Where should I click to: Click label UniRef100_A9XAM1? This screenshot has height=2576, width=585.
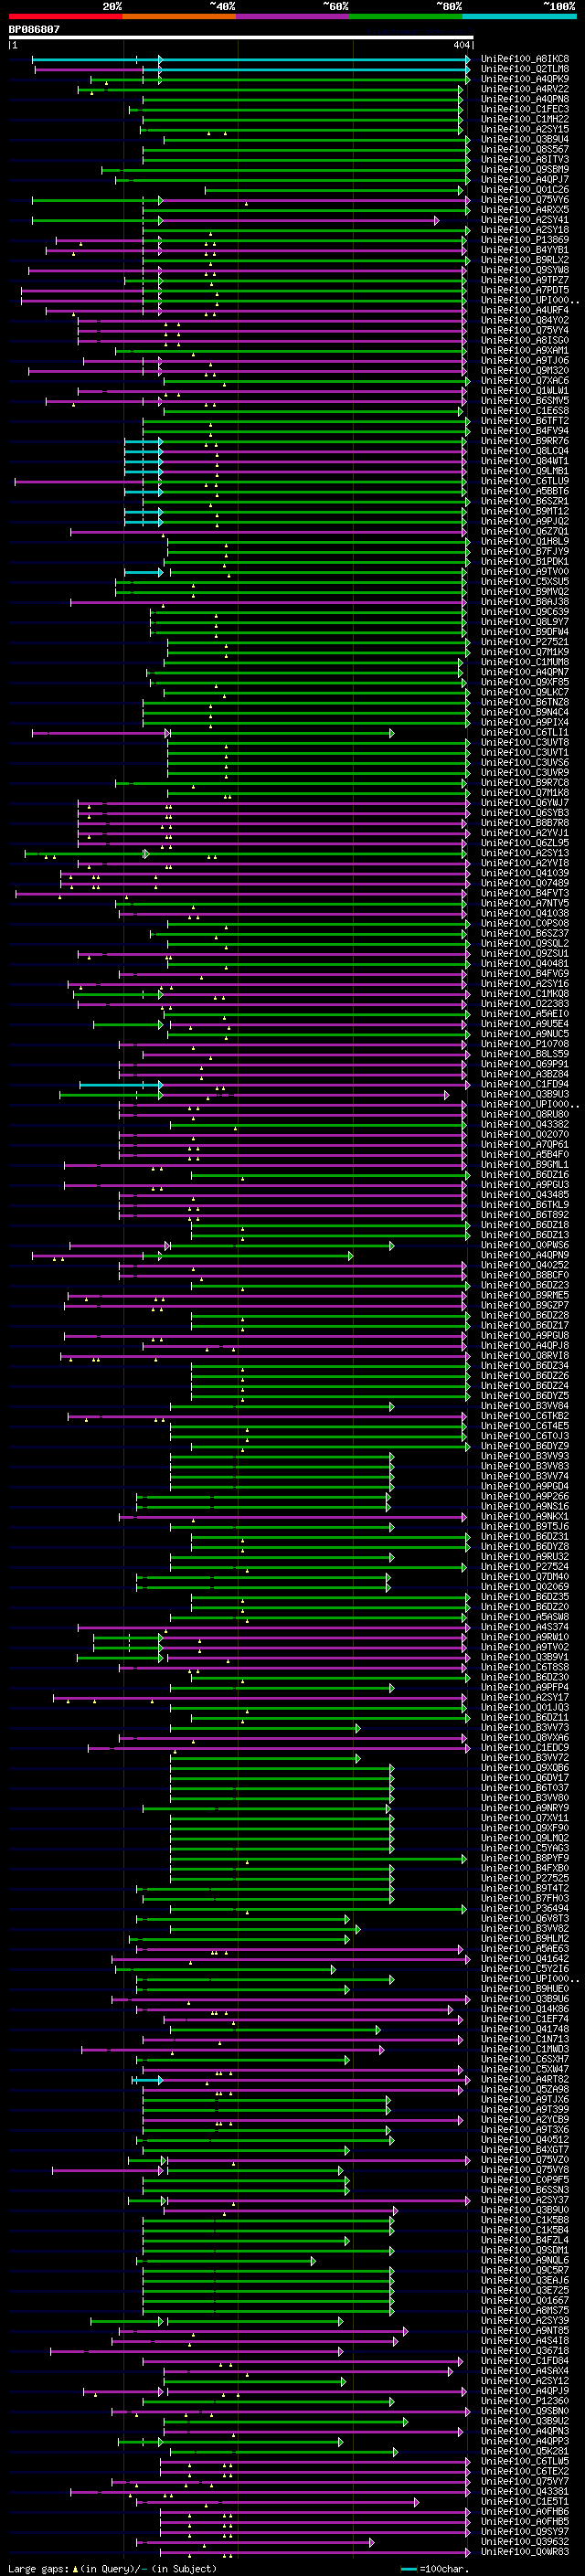click(524, 351)
